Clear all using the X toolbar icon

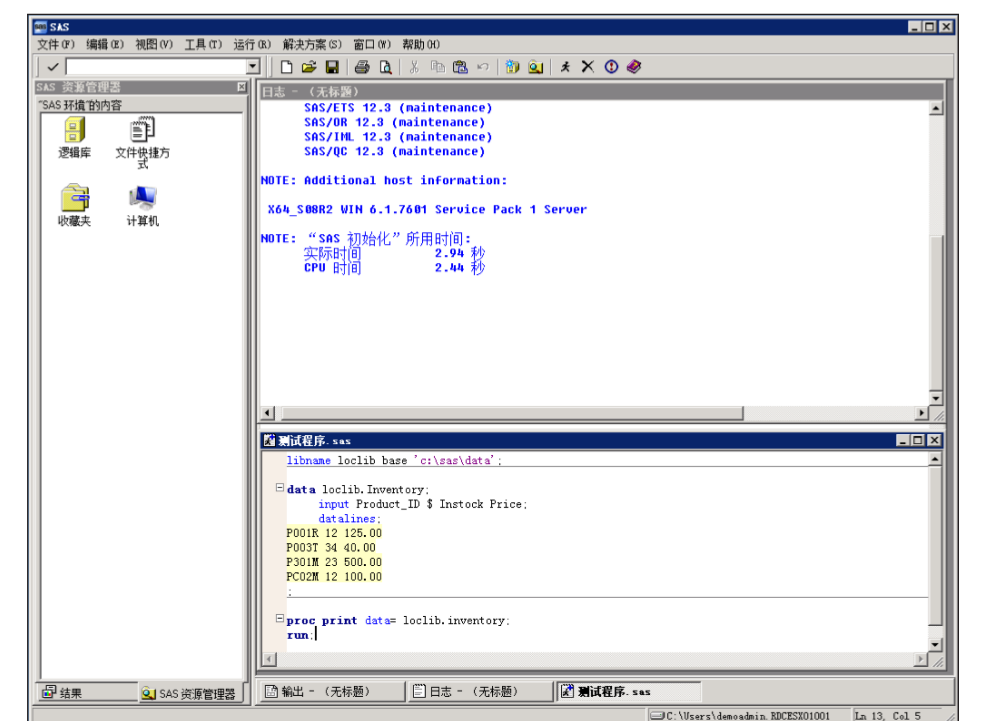[588, 67]
